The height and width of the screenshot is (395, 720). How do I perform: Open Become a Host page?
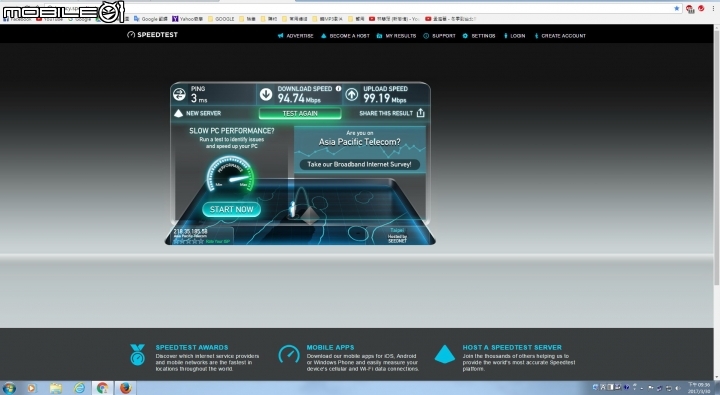click(345, 36)
